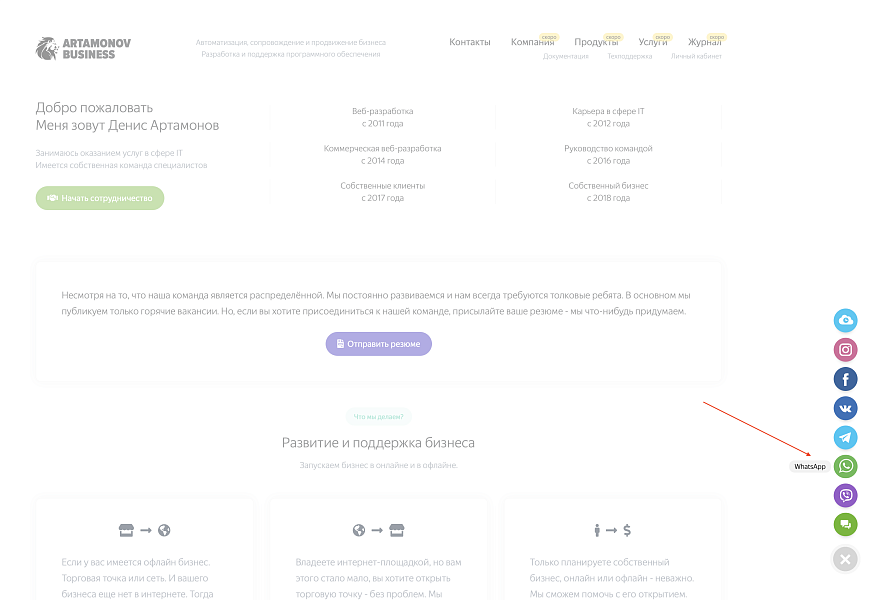Click the VK social icon
This screenshot has height=600, width=889.
(x=845, y=407)
